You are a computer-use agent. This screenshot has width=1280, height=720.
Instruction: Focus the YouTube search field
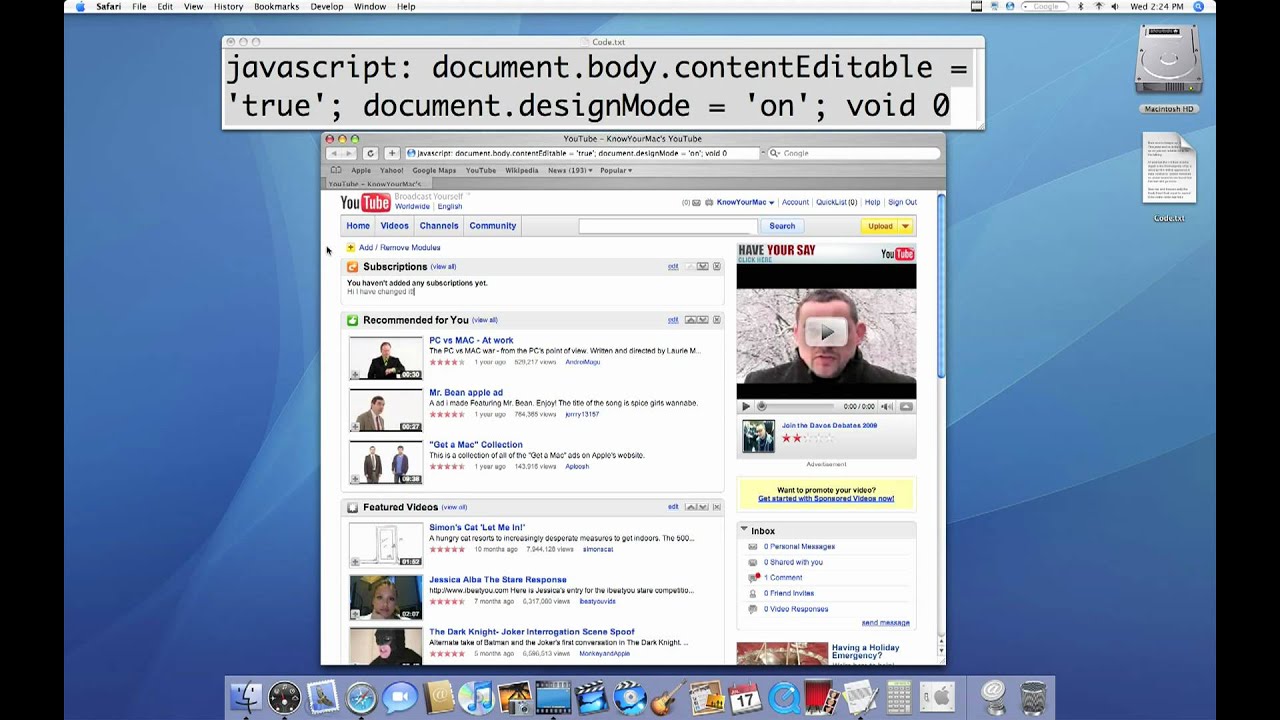pos(667,226)
